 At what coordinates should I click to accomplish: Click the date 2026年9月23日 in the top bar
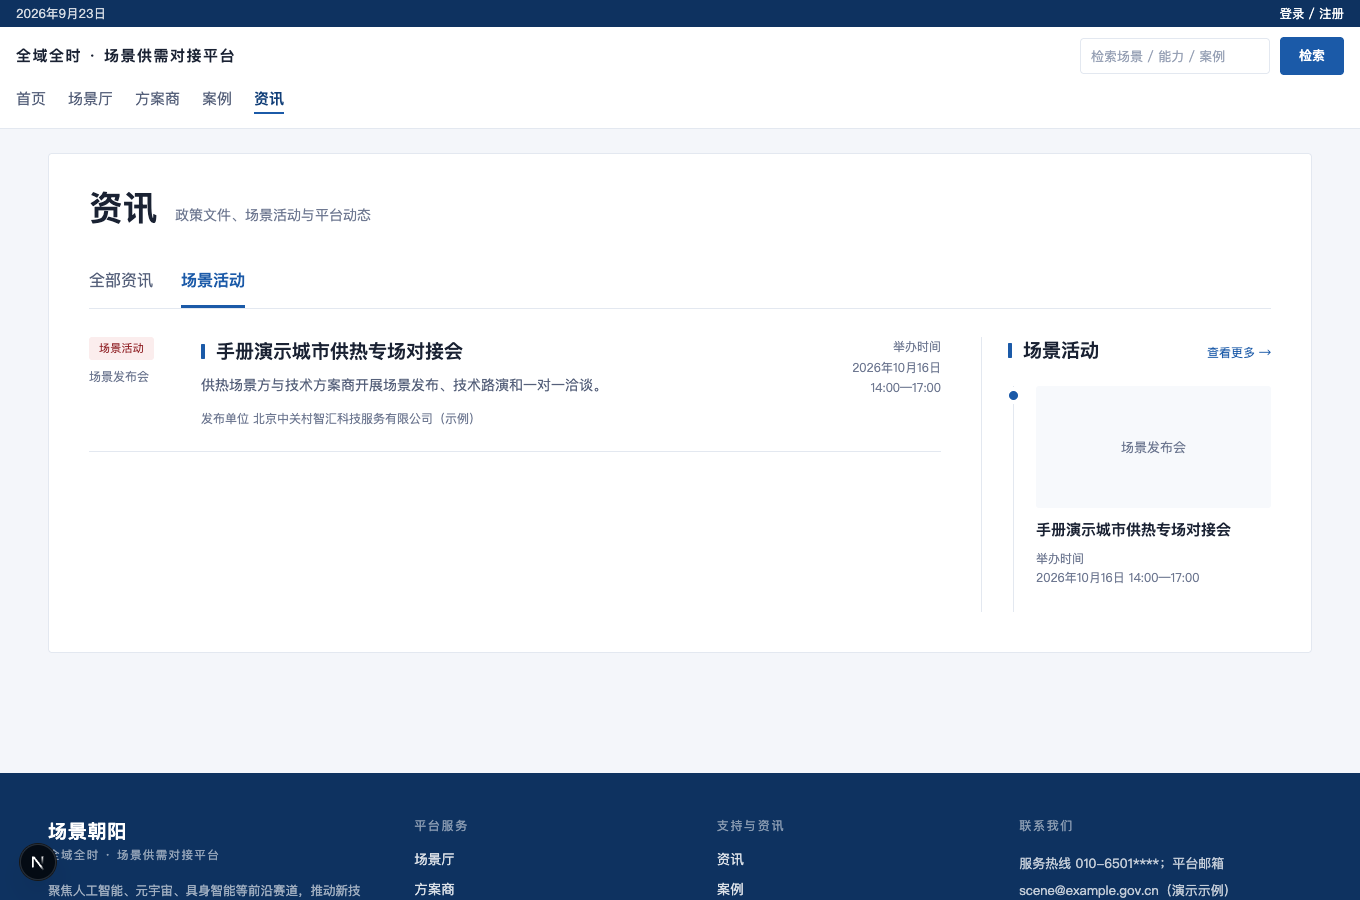61,14
